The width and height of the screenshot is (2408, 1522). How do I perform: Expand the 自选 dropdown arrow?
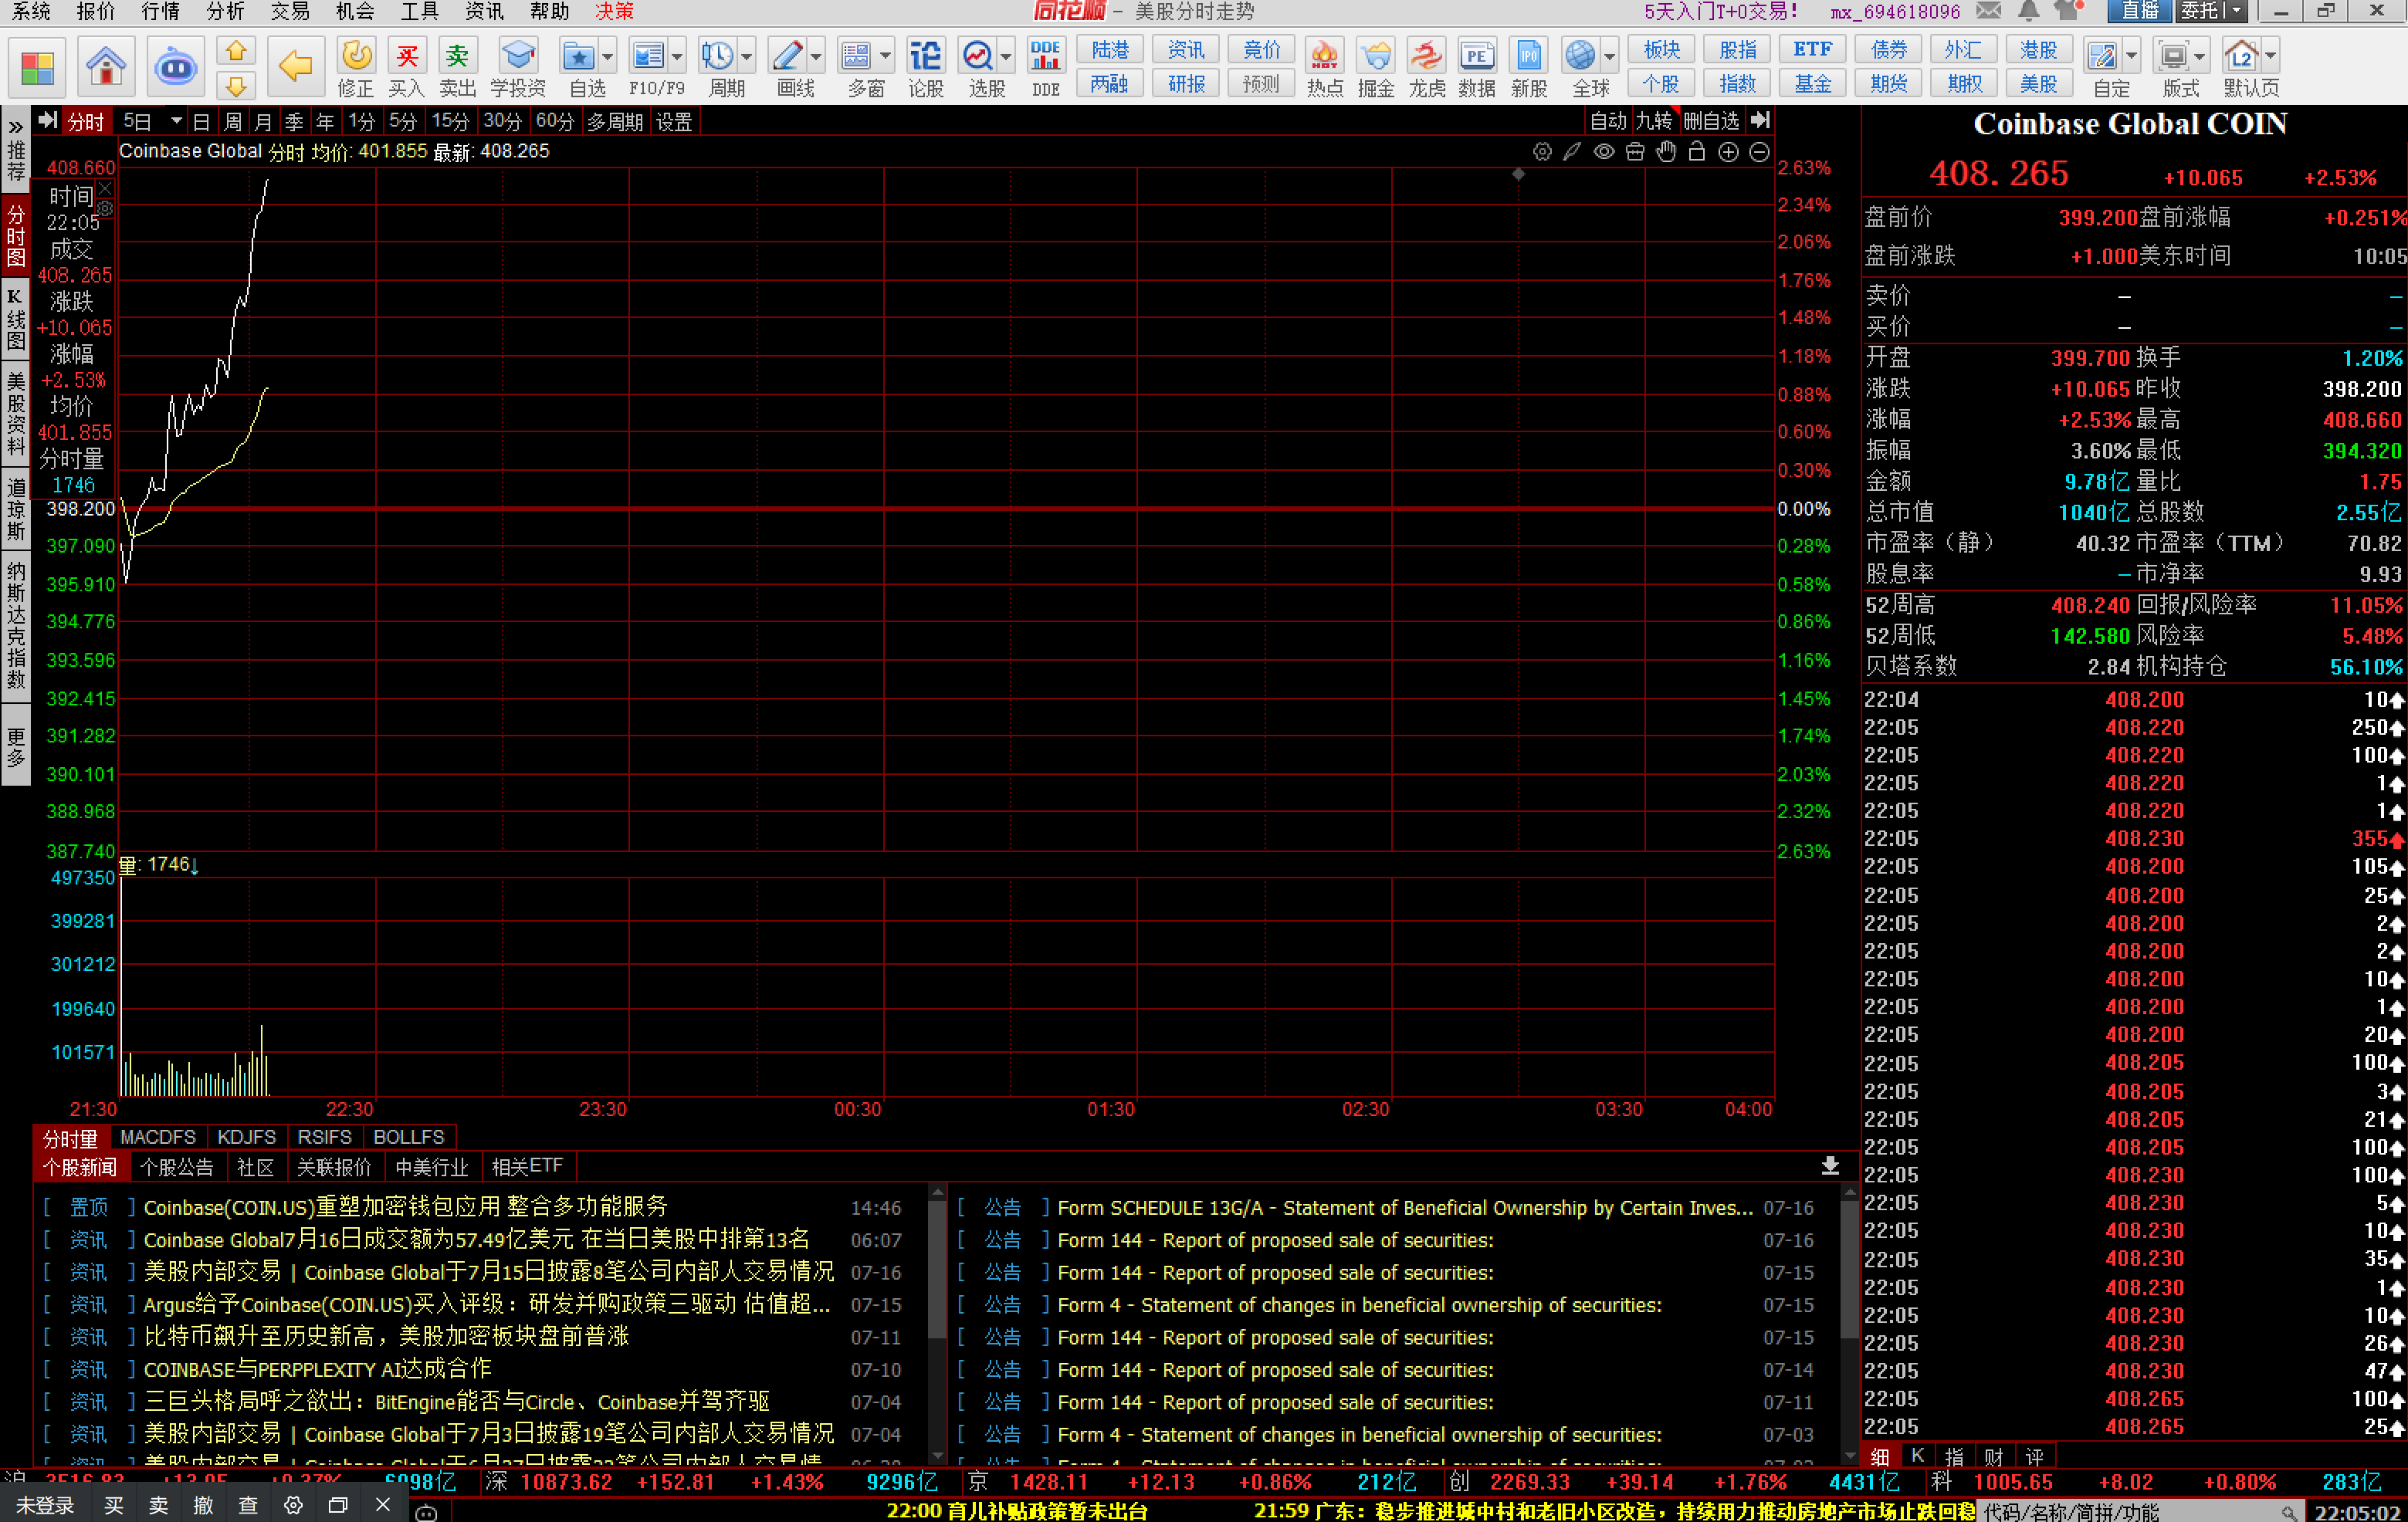607,56
